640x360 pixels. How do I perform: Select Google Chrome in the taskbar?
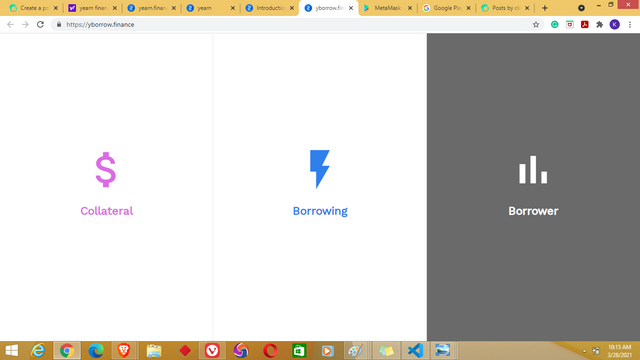point(67,351)
